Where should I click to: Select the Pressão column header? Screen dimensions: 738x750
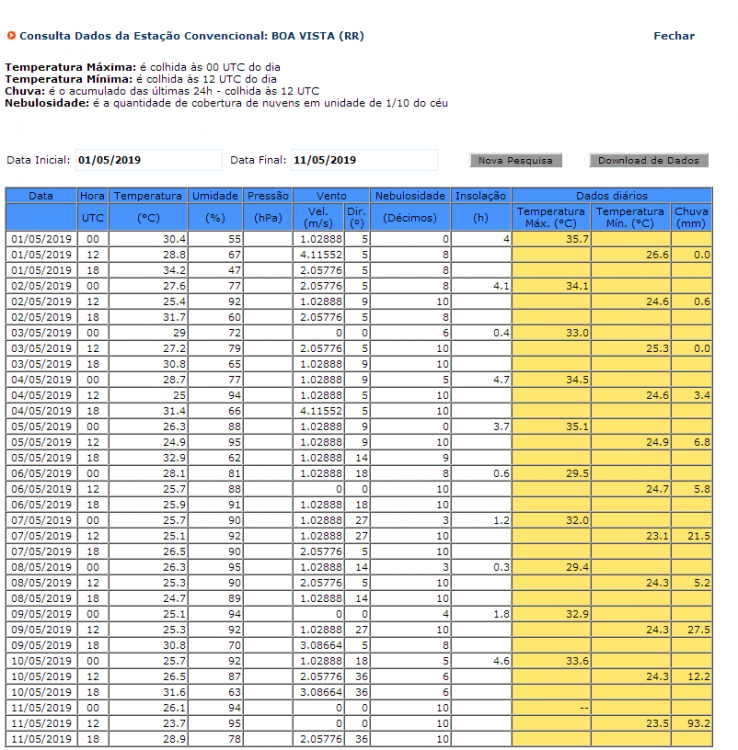(x=268, y=196)
